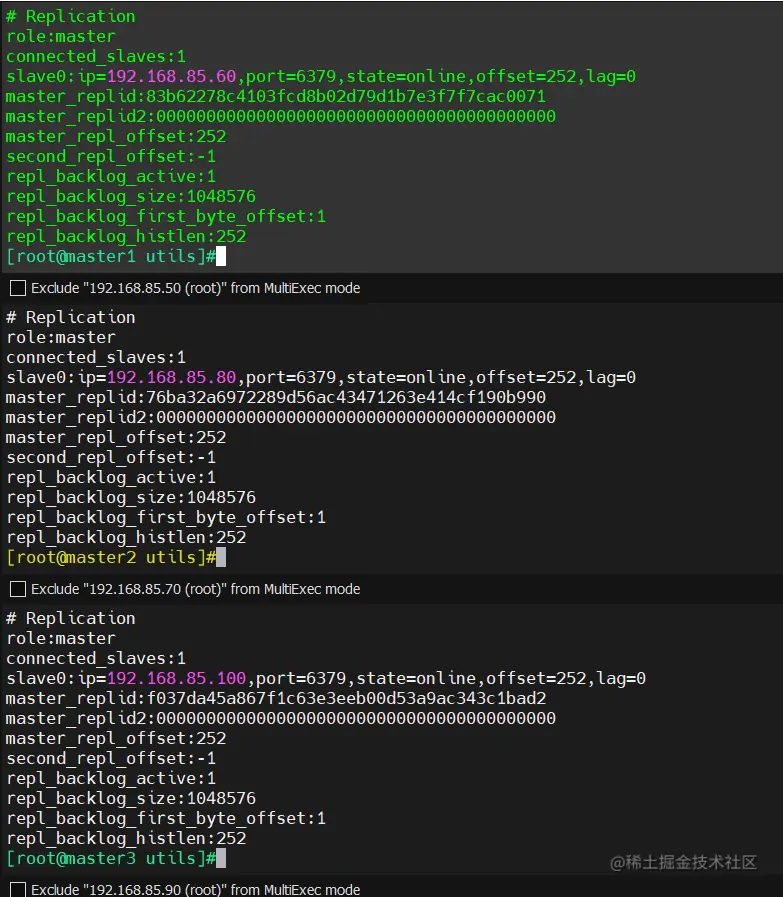This screenshot has height=897, width=783.
Task: Click 'repl_backlog_active:1' in master3 pane
Action: tap(111, 778)
